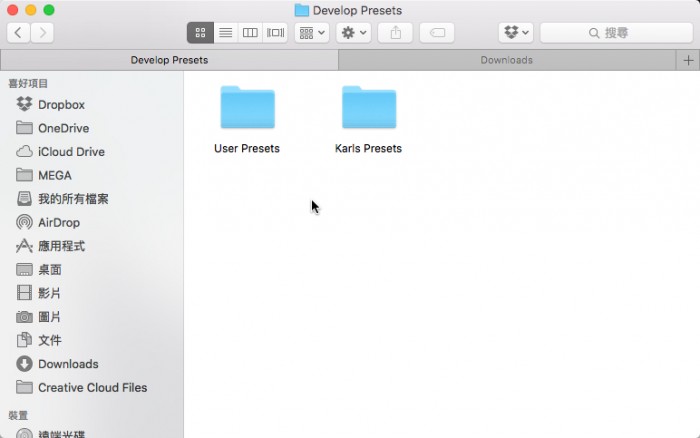Open iCloud Drive in the sidebar
Screen dimensions: 700x438
coord(70,152)
